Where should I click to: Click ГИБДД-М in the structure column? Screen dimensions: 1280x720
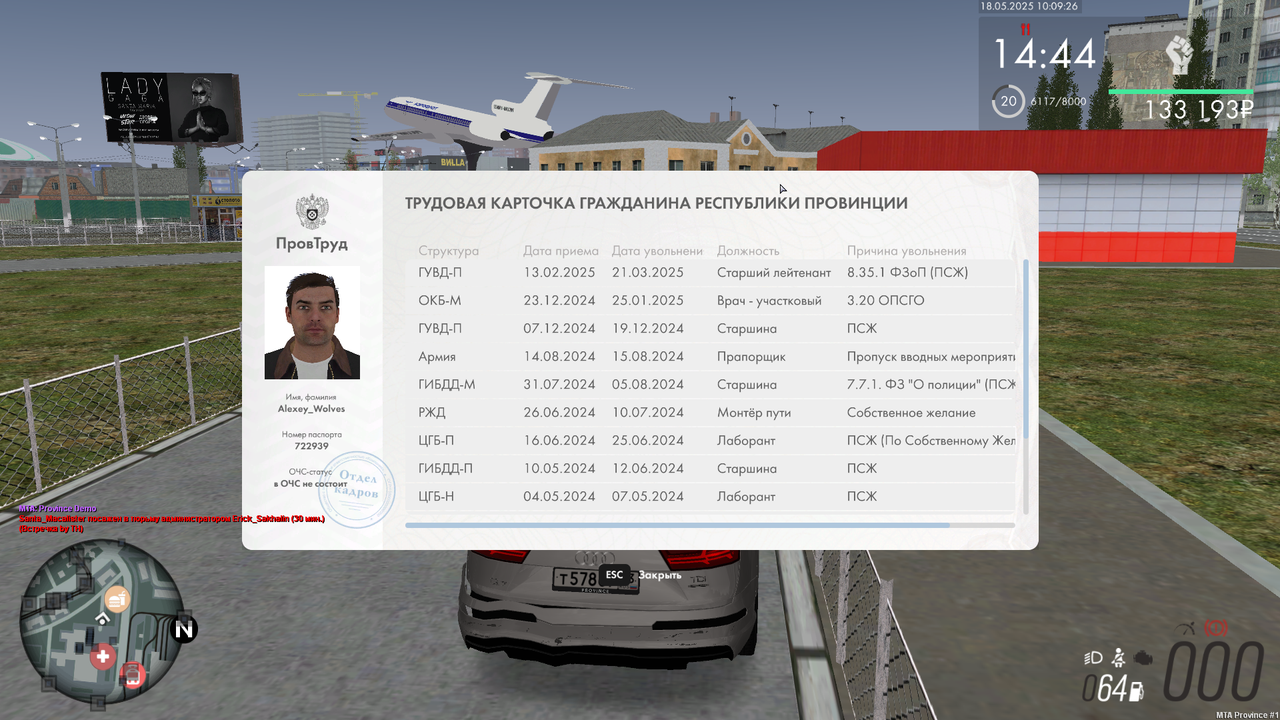447,385
